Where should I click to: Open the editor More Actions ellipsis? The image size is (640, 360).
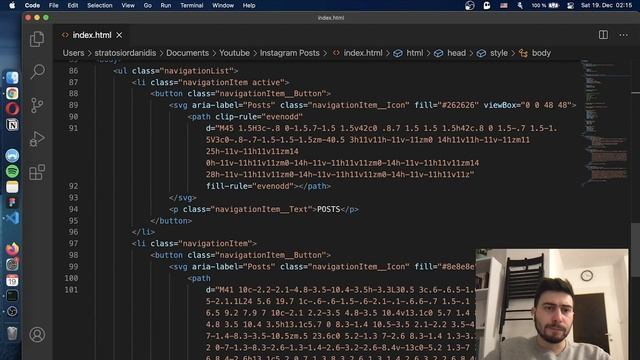[x=623, y=35]
